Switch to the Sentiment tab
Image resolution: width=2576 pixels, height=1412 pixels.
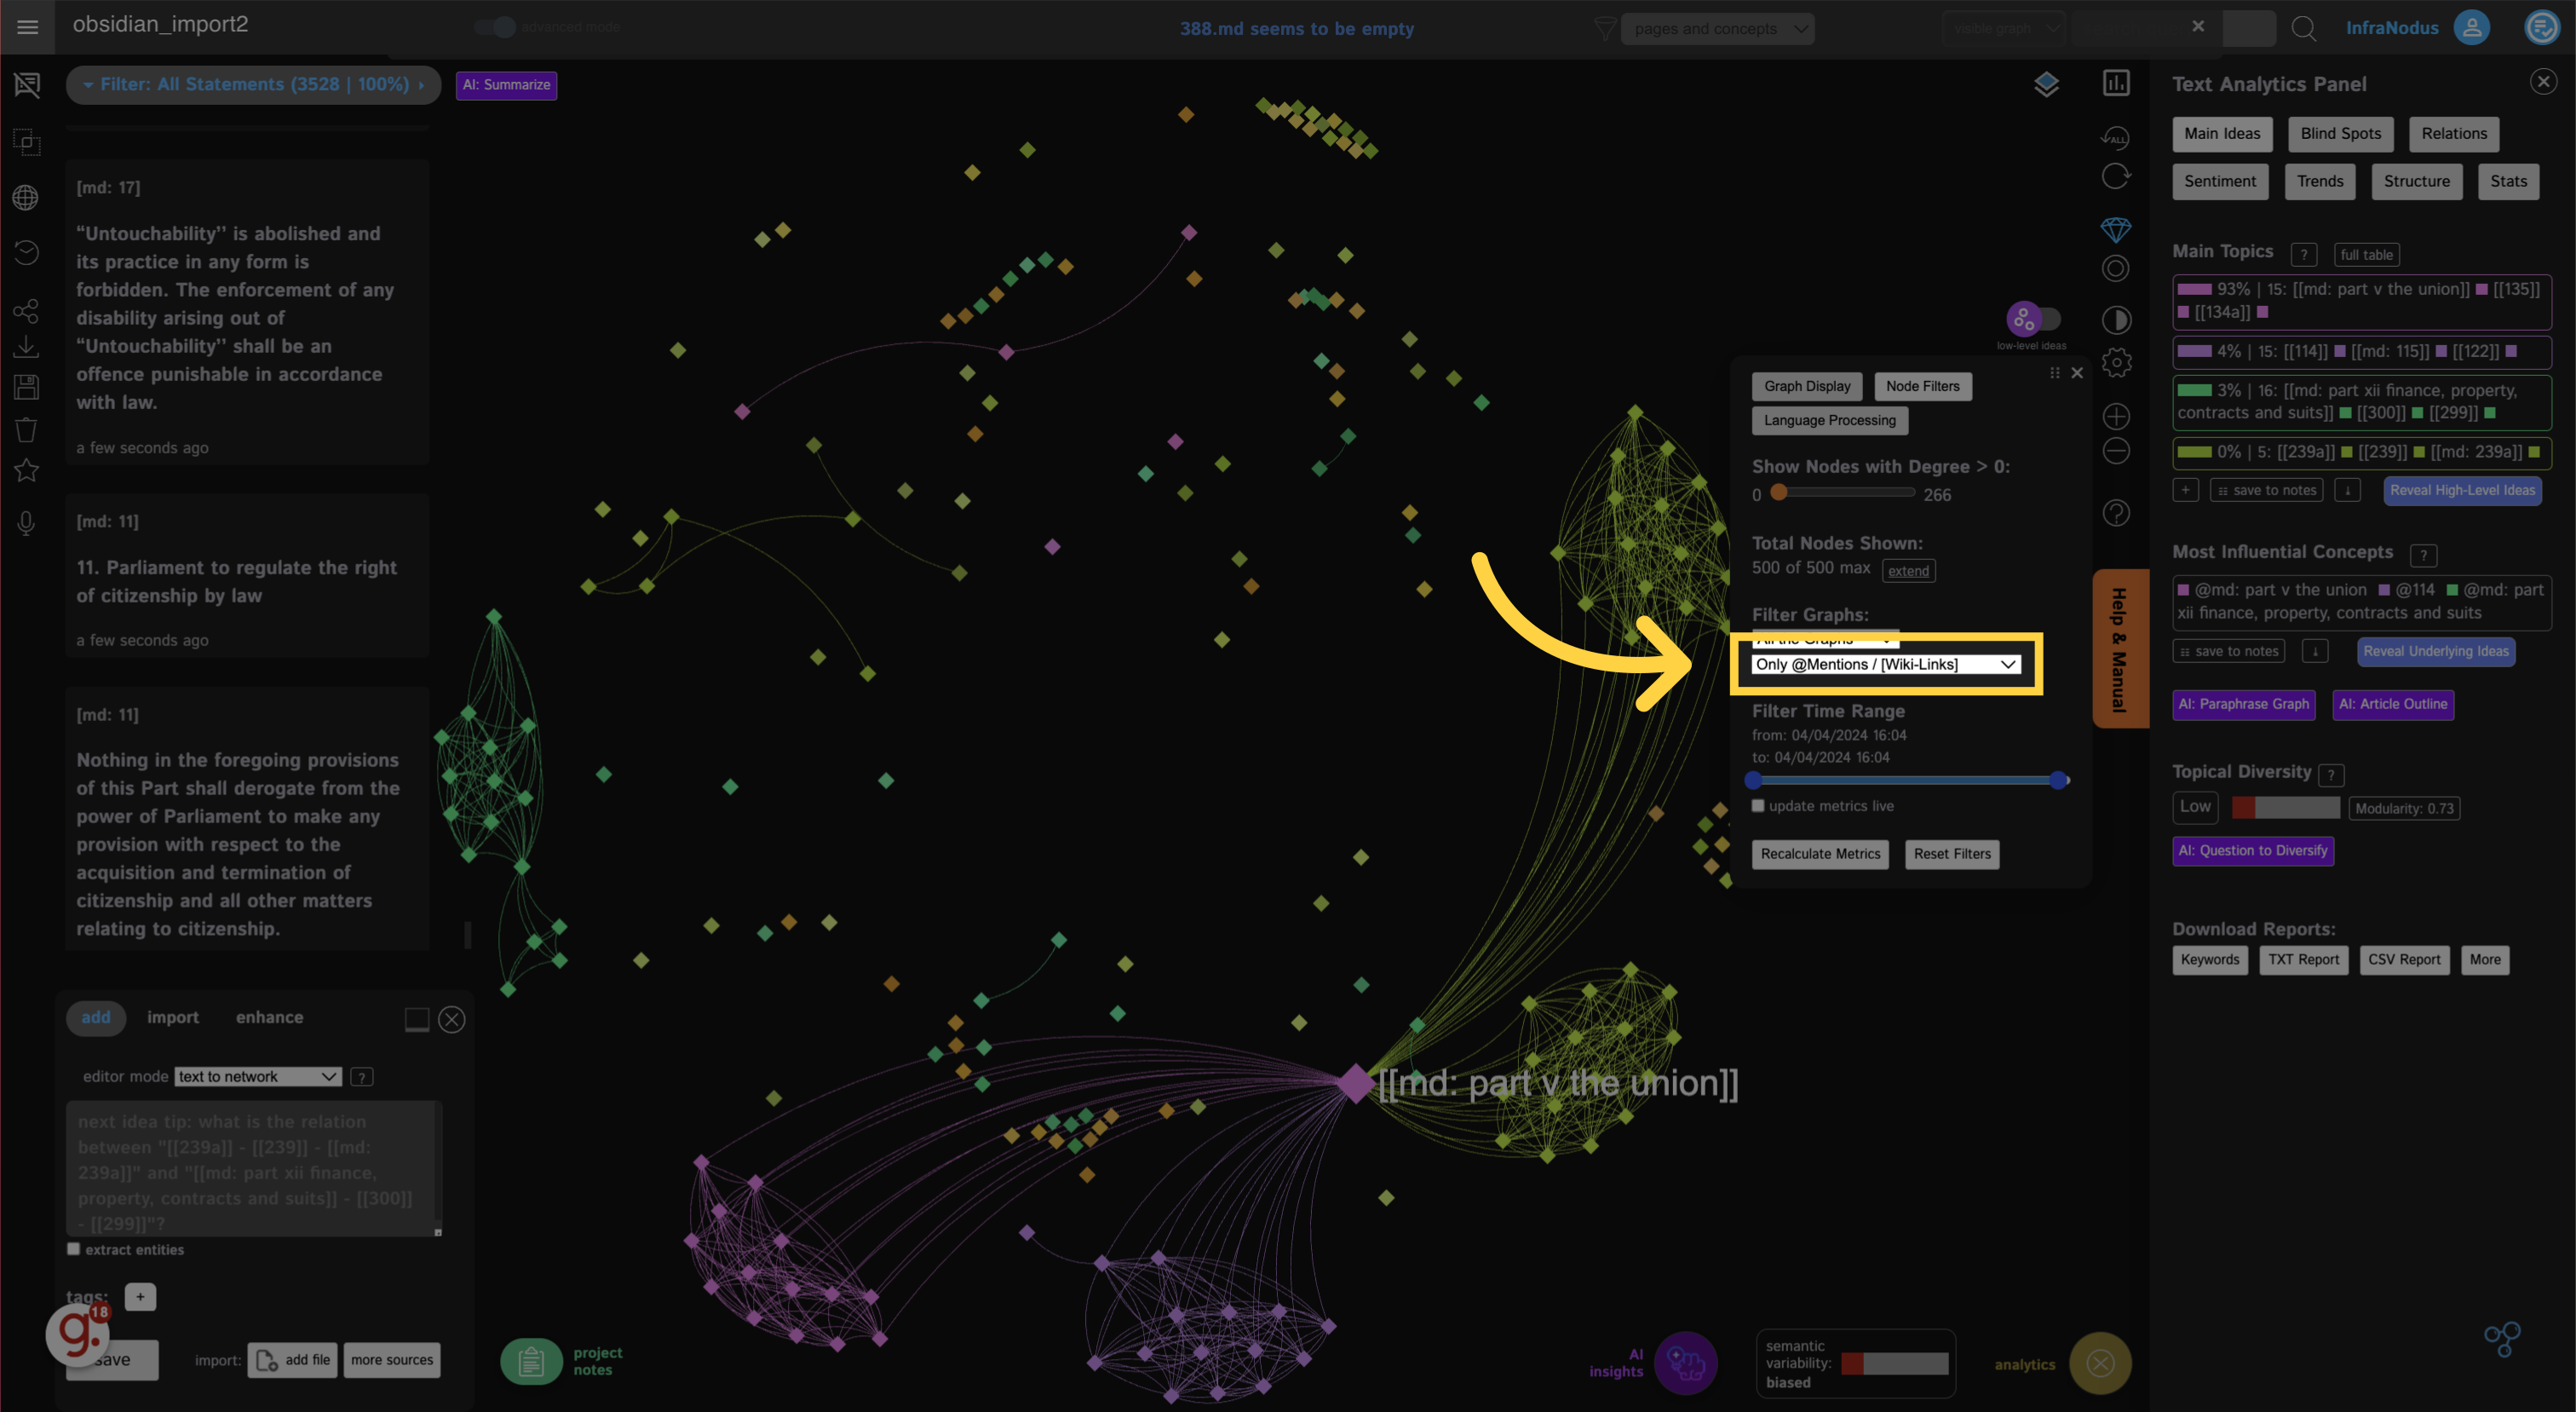pyautogui.click(x=2218, y=181)
